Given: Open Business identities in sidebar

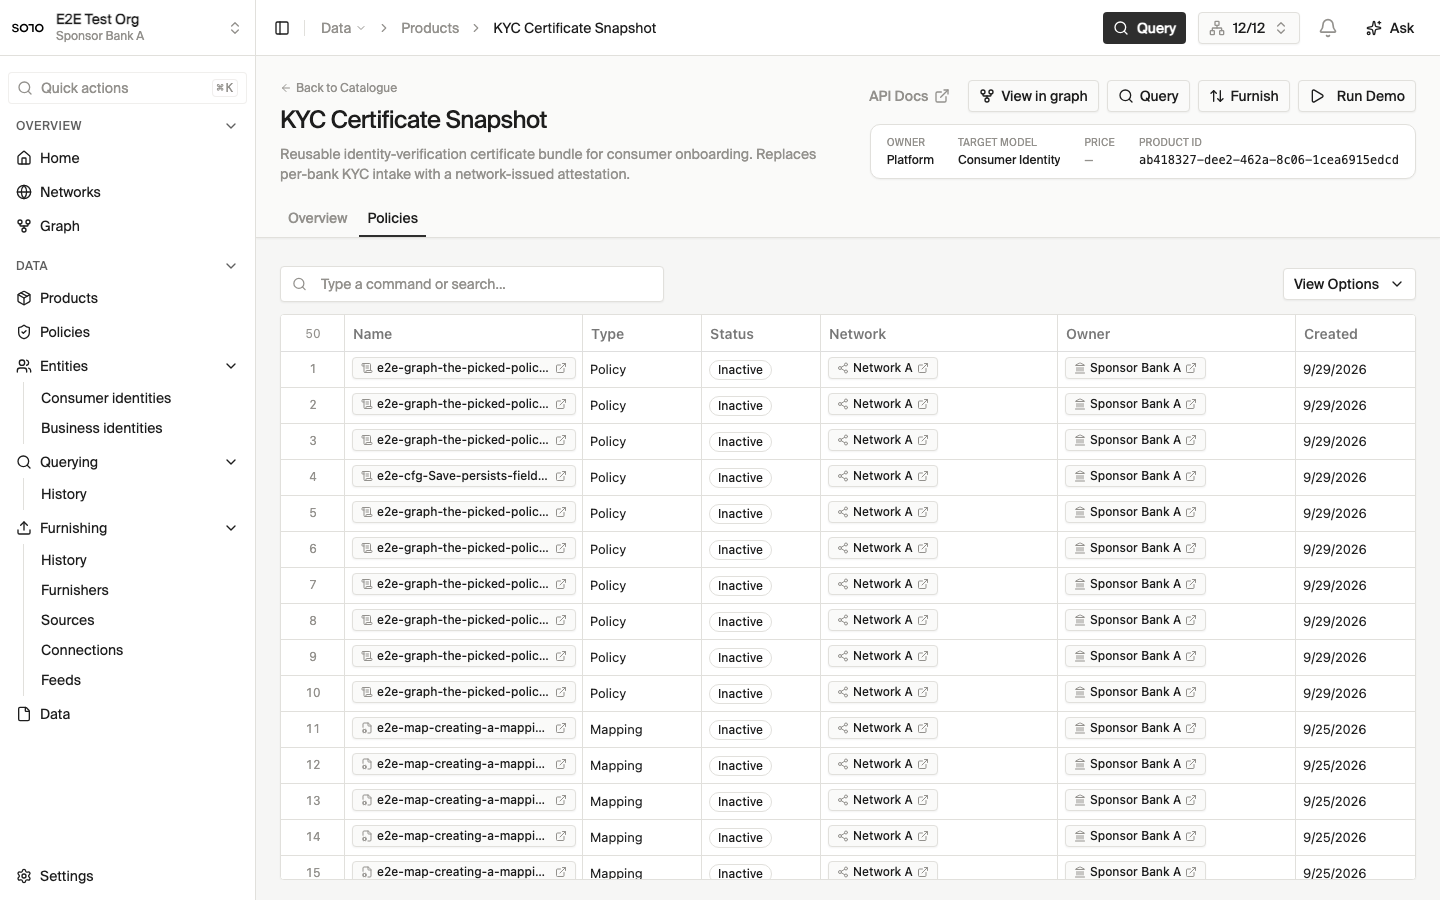Looking at the screenshot, I should (x=102, y=428).
